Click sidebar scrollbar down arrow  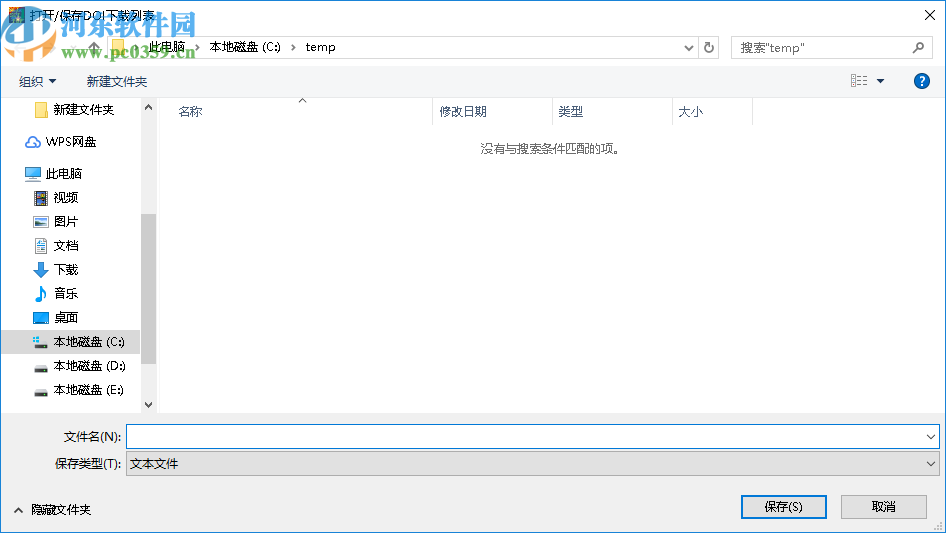pos(148,405)
